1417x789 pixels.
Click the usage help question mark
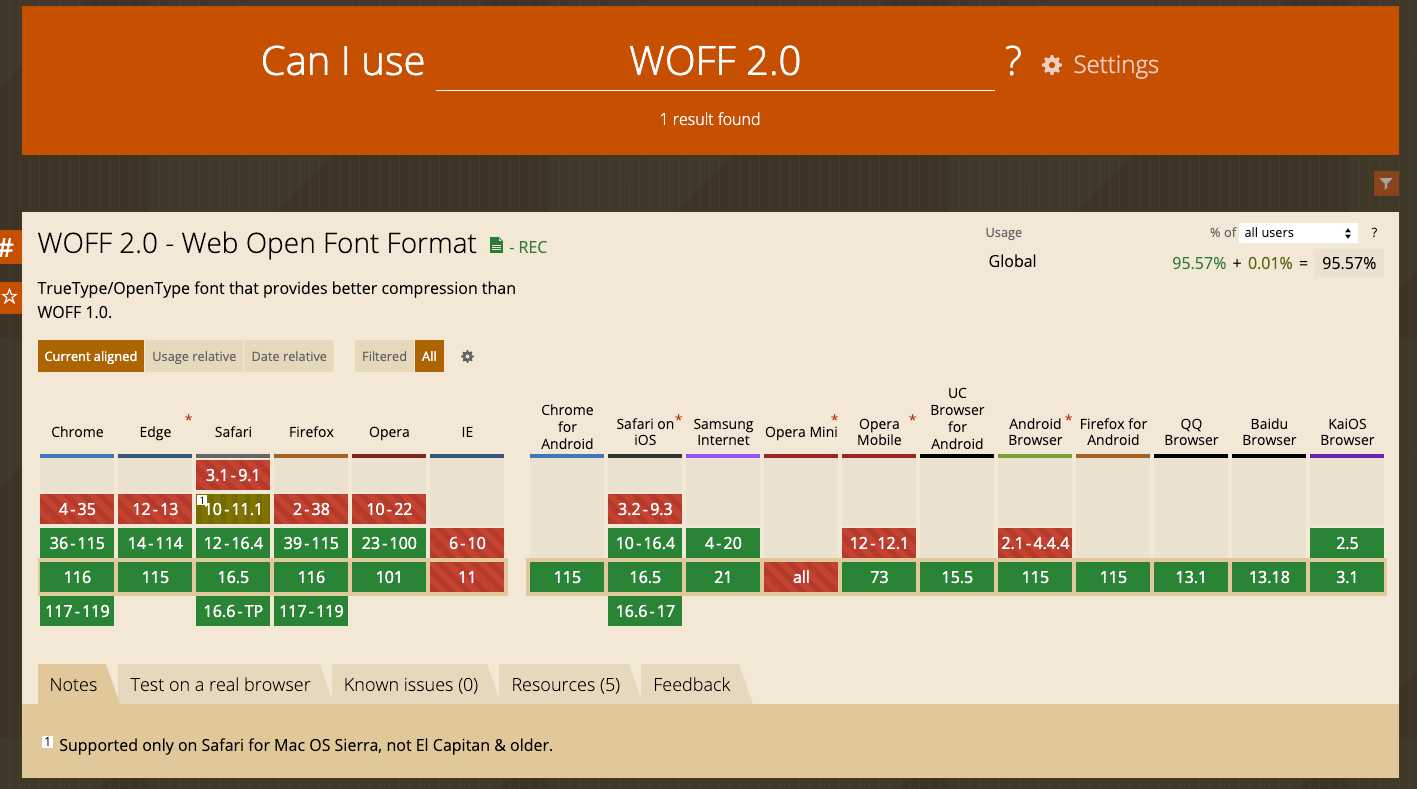click(1374, 232)
